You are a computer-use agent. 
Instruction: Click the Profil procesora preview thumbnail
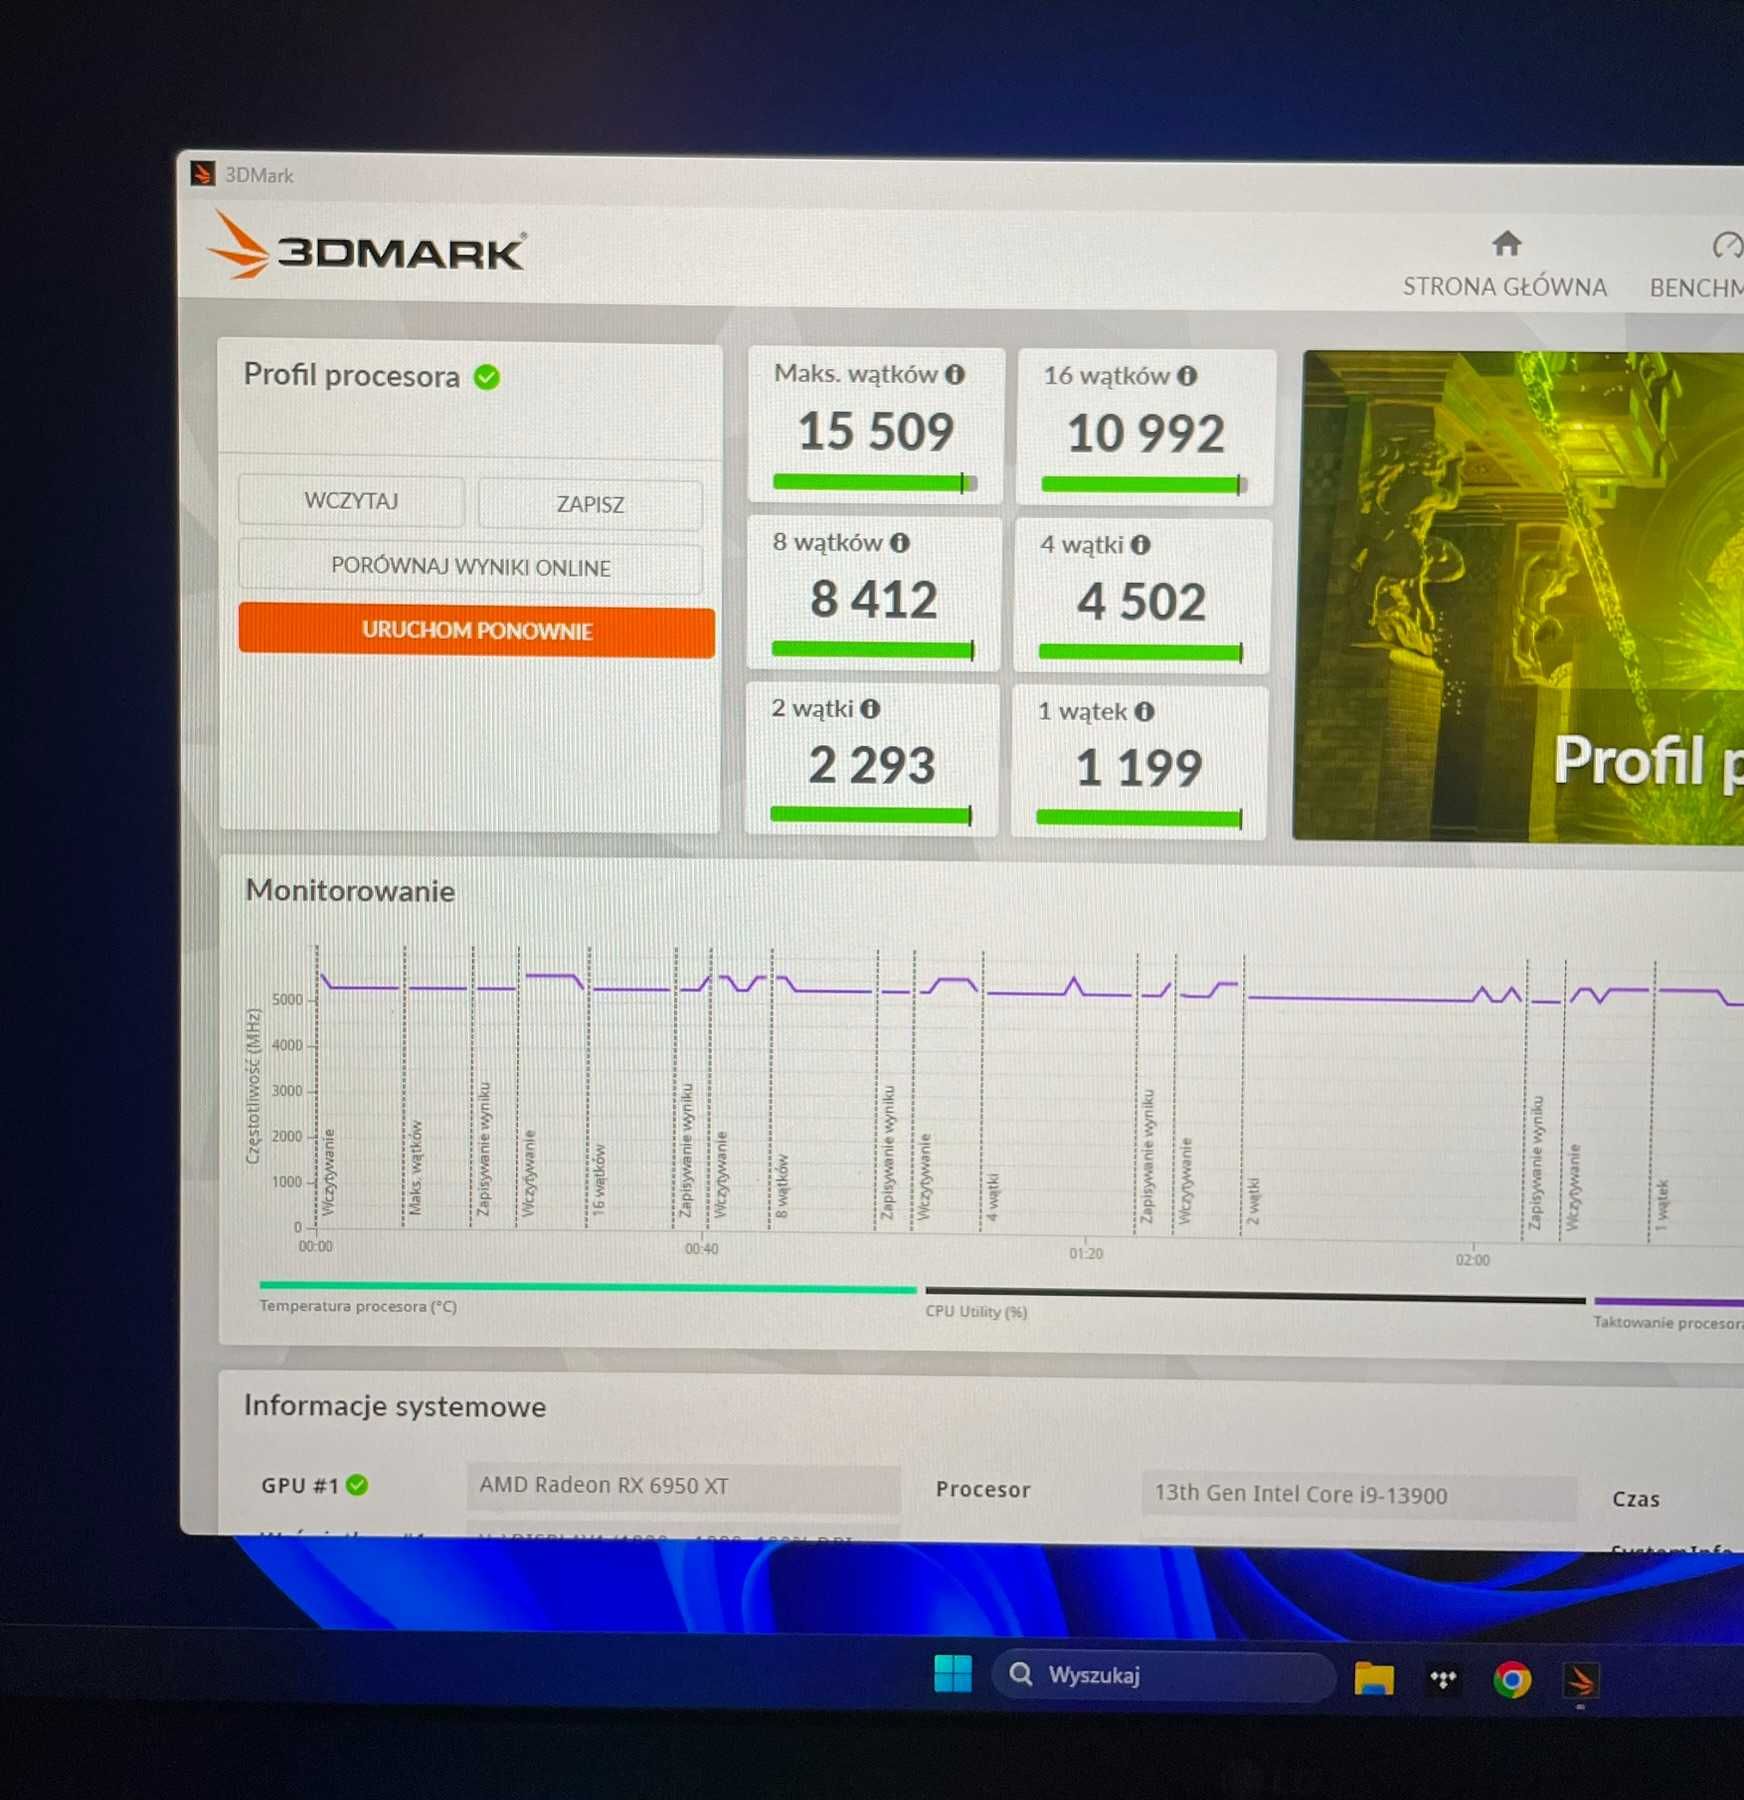[x=1518, y=597]
